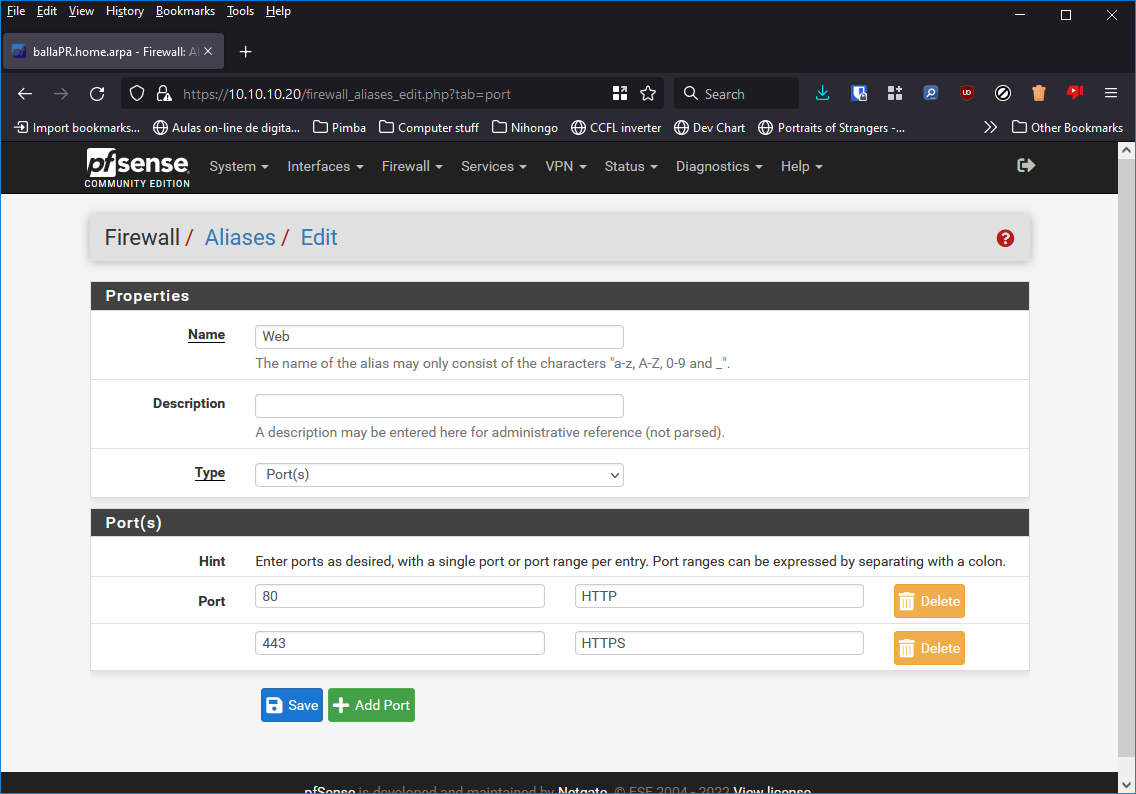
Task: Delete the HTTPS port 443 entry
Action: pyautogui.click(x=928, y=648)
